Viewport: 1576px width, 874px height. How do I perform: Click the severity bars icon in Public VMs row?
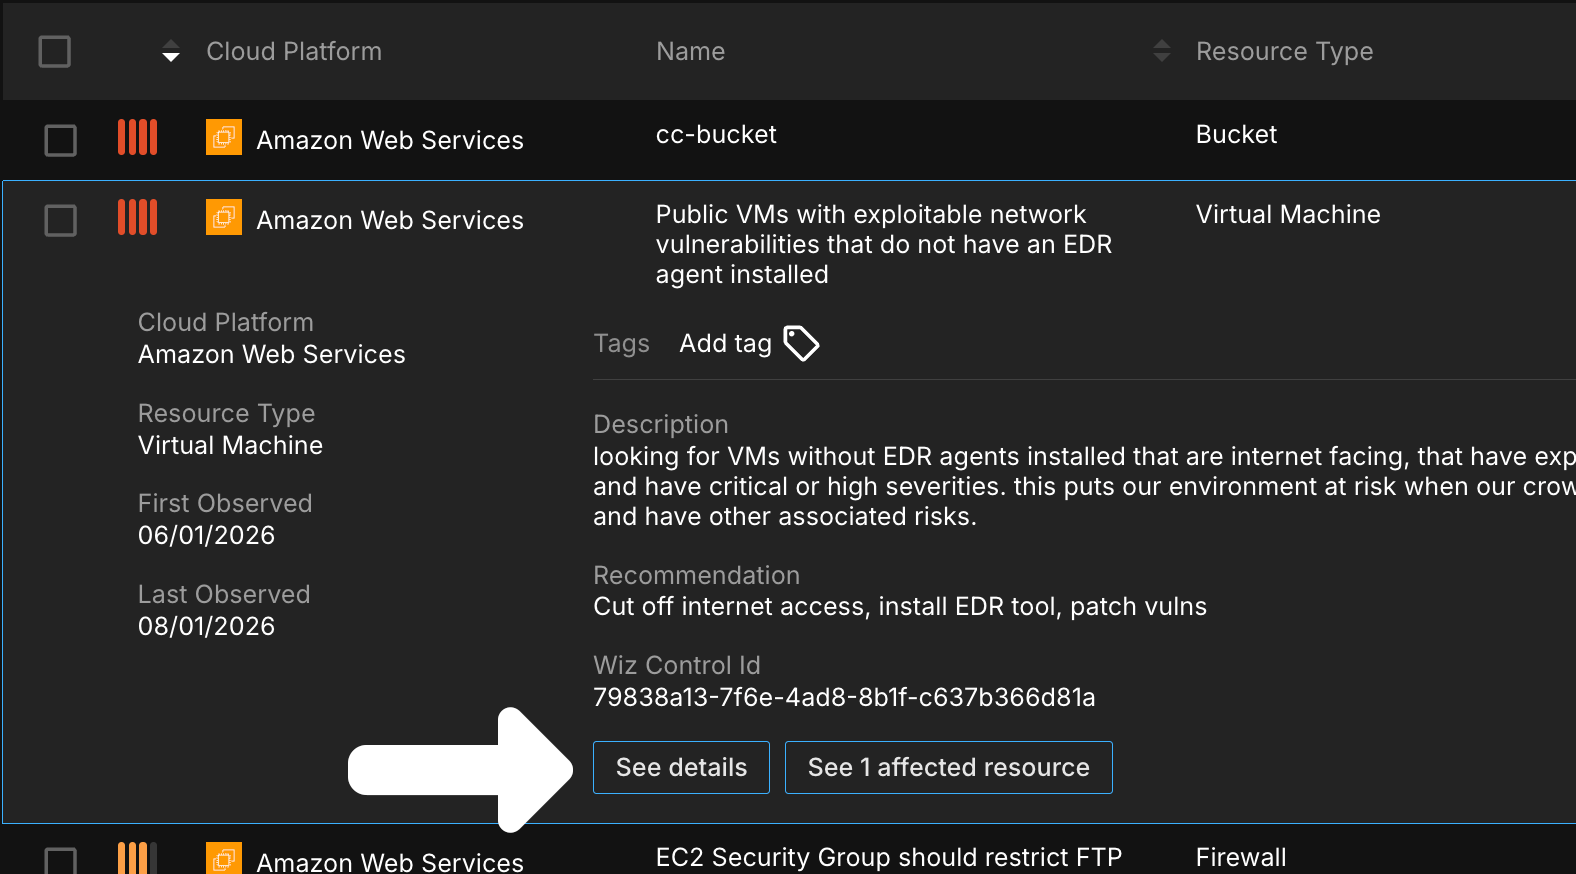click(138, 217)
